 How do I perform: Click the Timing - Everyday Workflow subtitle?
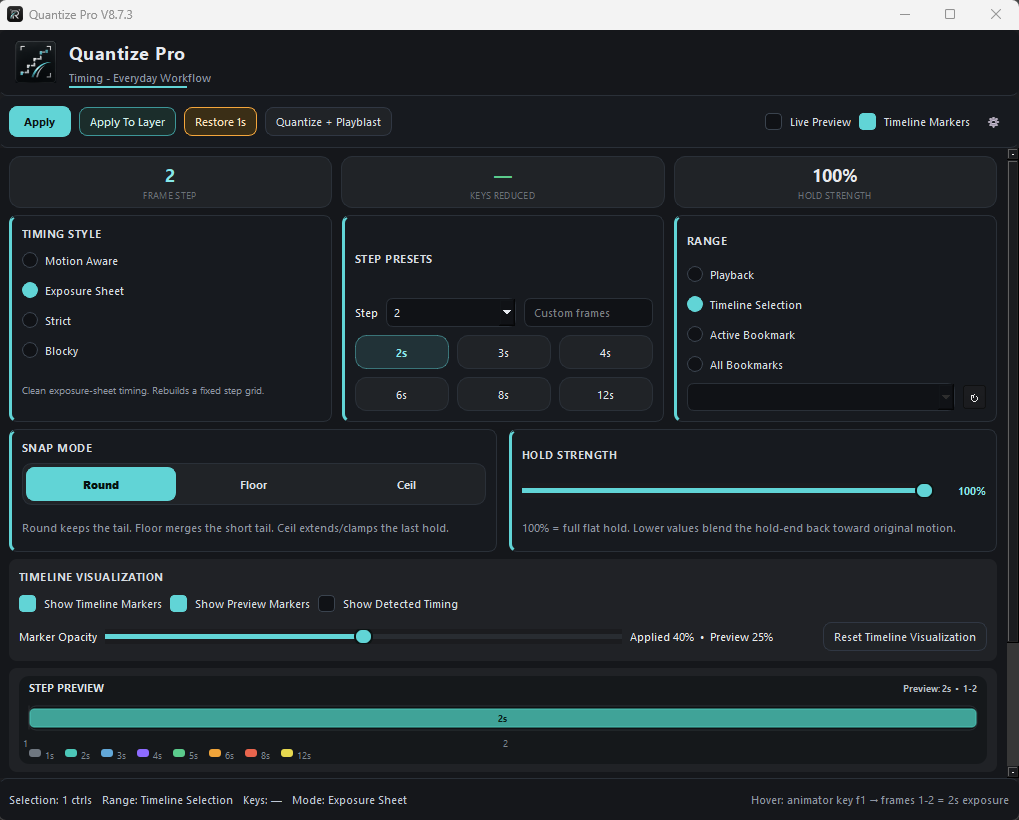tap(140, 78)
